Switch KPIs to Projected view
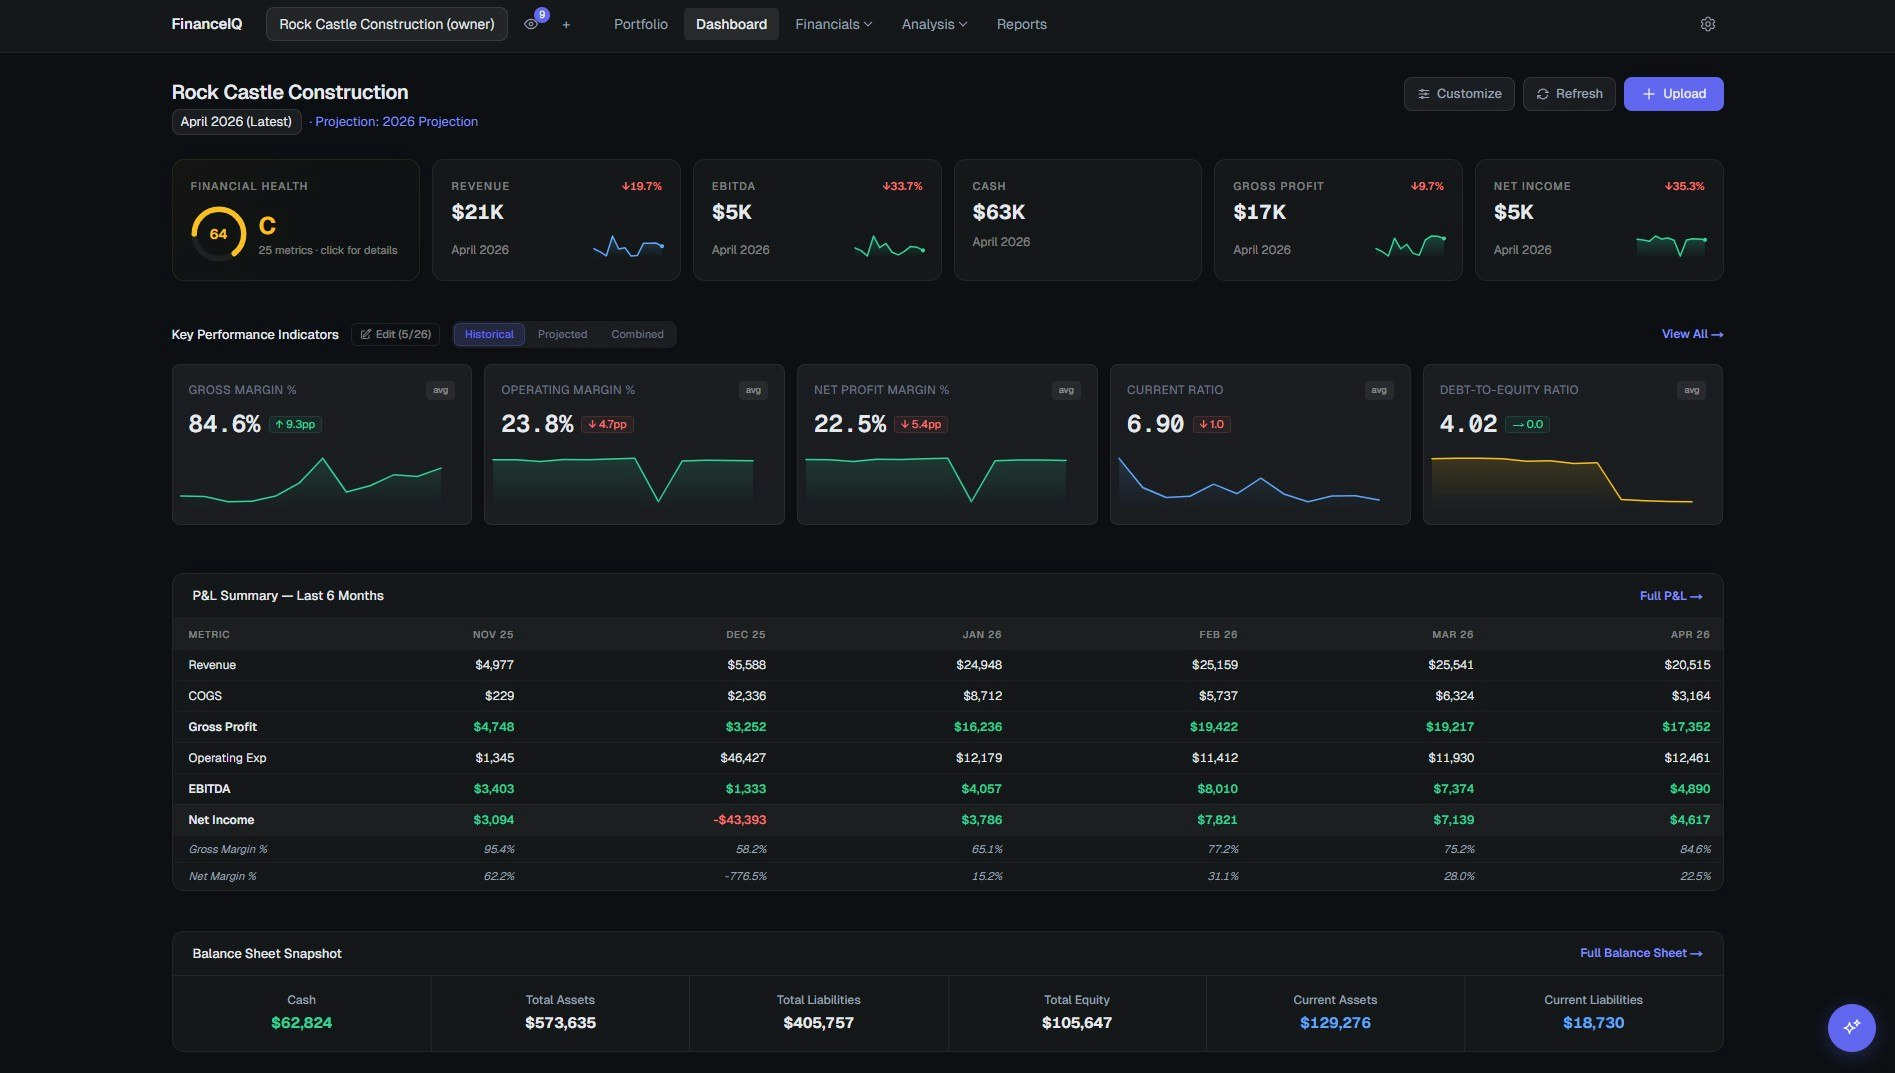 pyautogui.click(x=562, y=334)
